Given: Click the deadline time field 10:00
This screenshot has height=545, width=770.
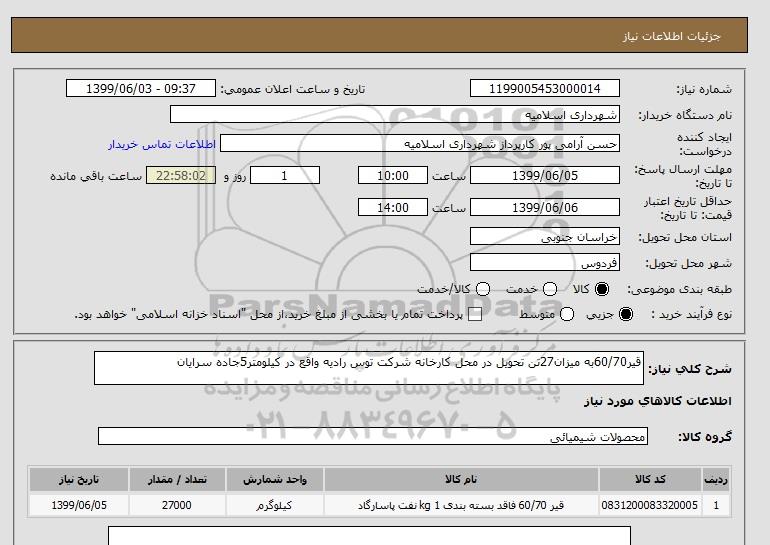Looking at the screenshot, I should [x=393, y=176].
